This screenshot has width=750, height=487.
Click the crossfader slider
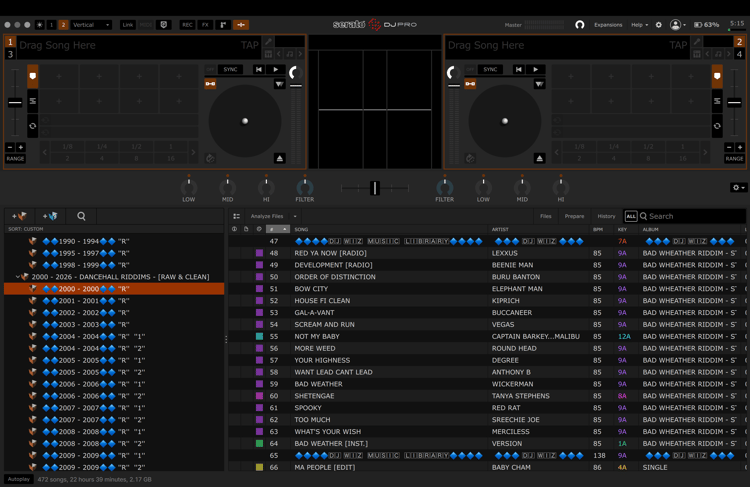point(375,188)
